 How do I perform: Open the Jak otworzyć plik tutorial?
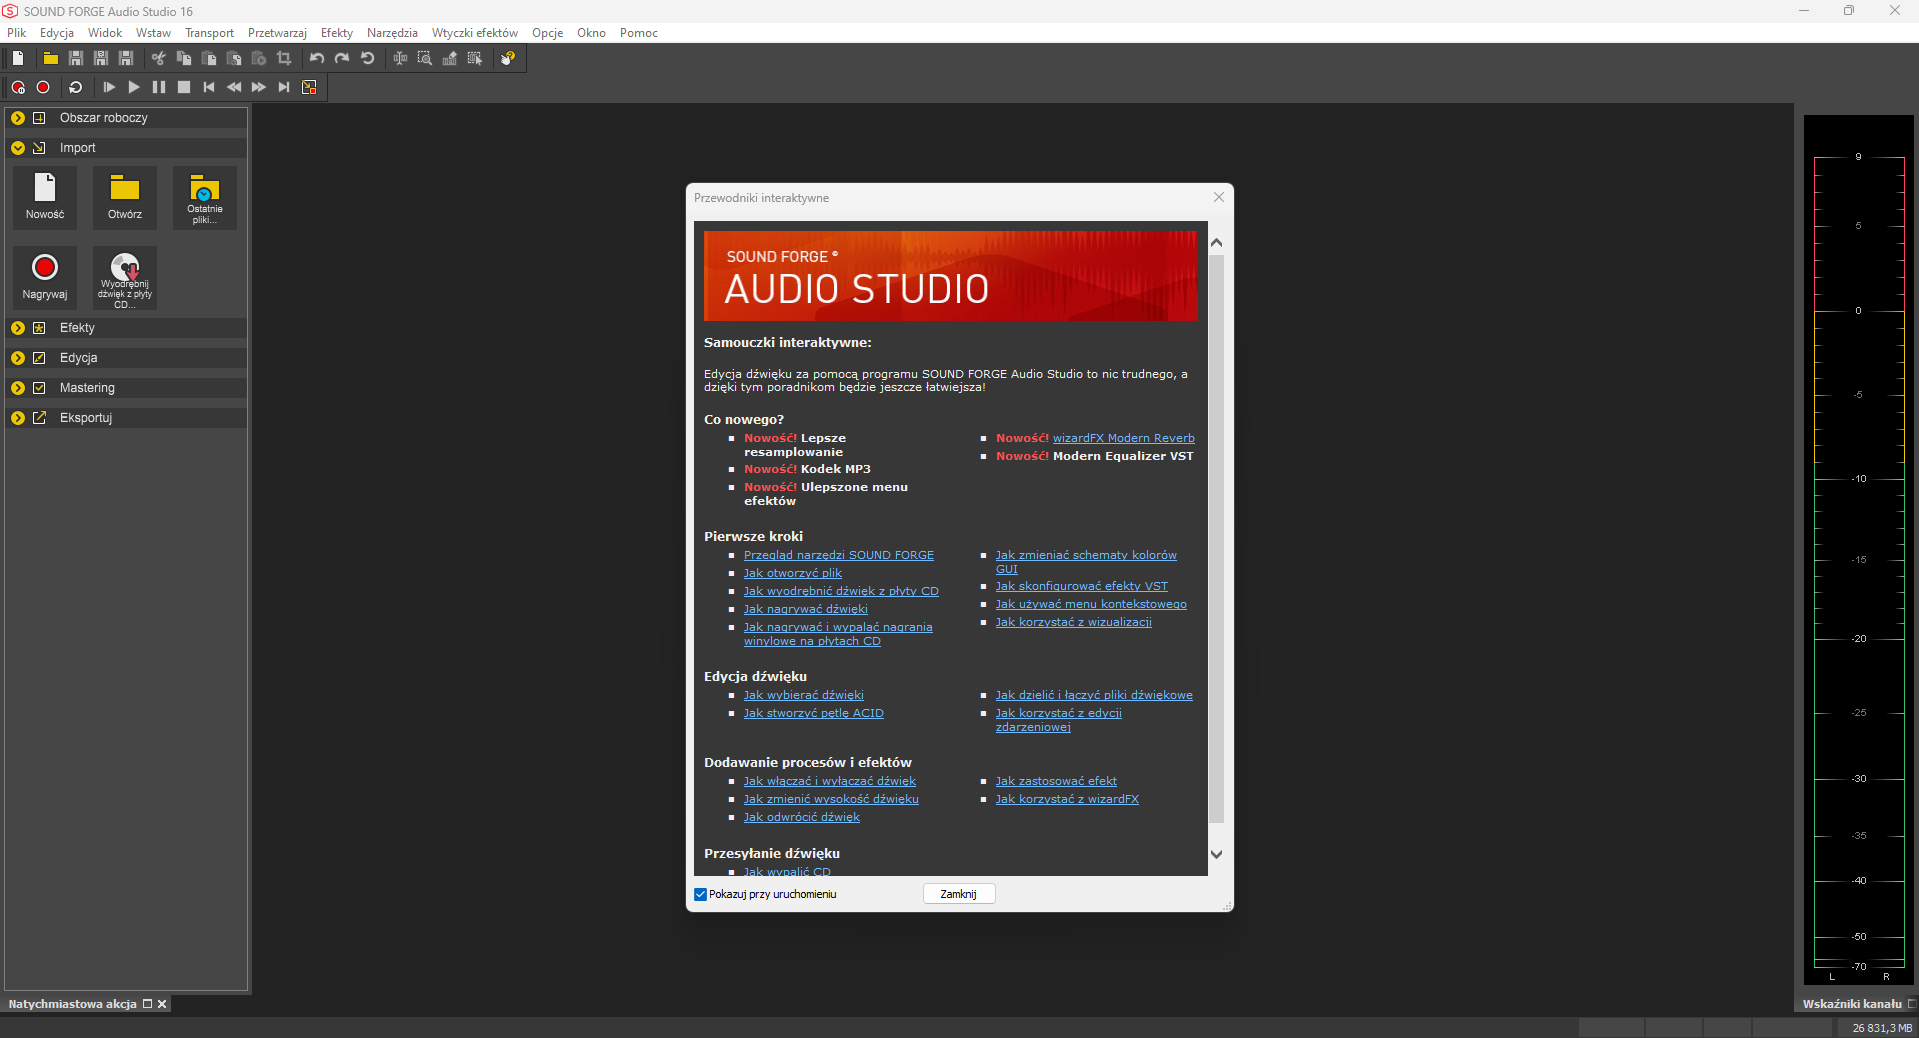792,573
